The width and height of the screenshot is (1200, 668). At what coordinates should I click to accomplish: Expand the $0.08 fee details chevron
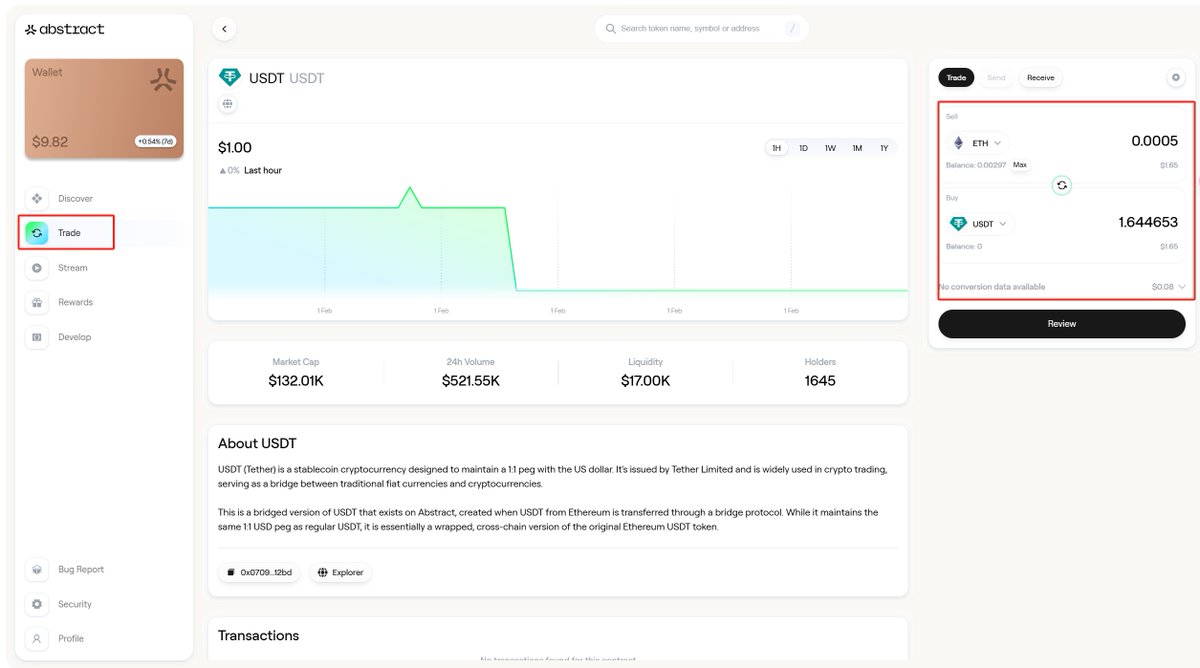(x=1182, y=287)
